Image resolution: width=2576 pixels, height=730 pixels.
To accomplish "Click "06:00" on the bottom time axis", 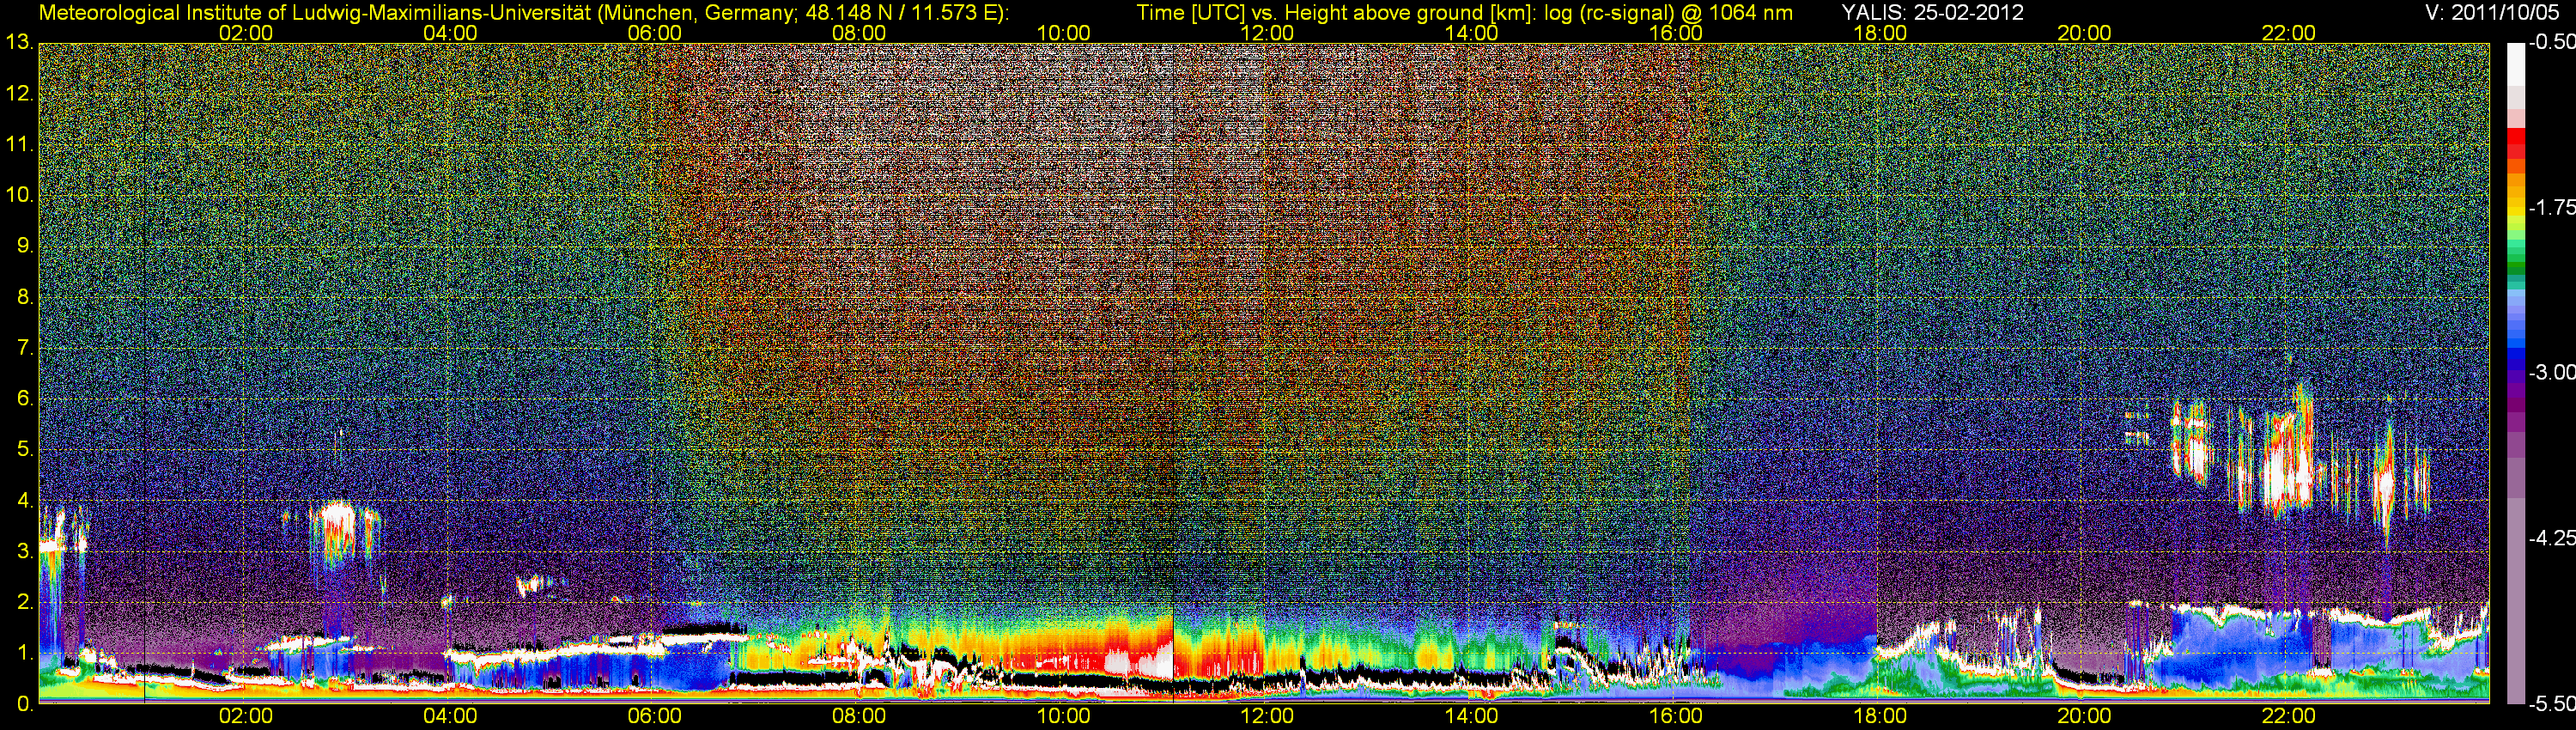I will click(x=655, y=717).
